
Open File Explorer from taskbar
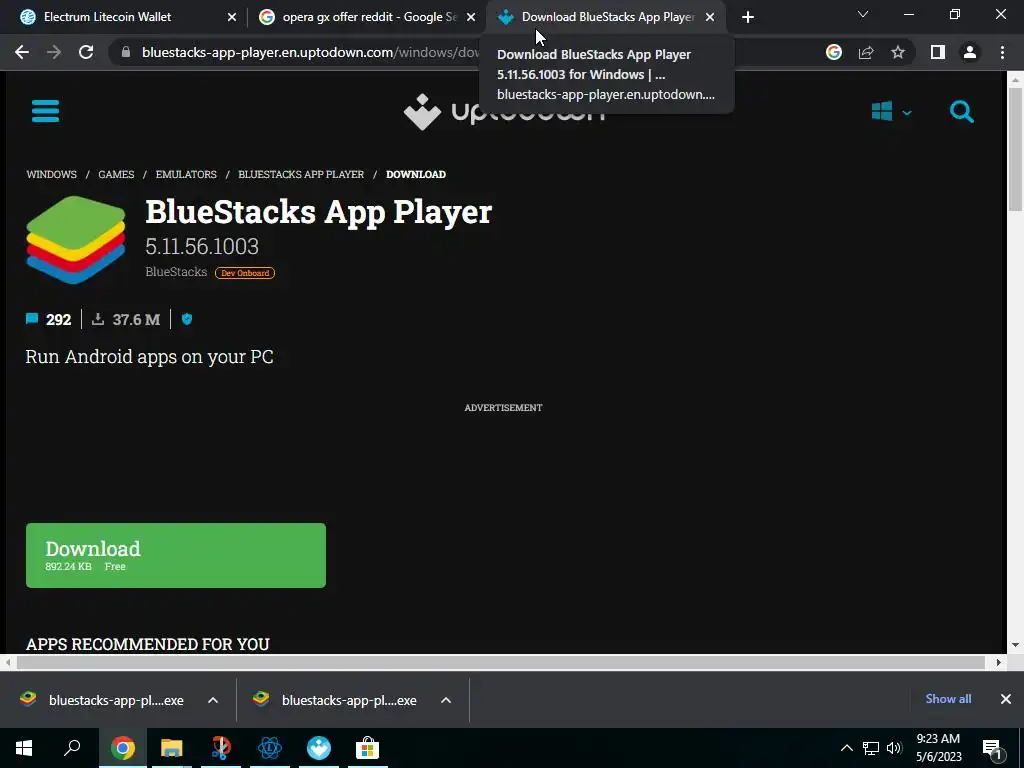[172, 748]
